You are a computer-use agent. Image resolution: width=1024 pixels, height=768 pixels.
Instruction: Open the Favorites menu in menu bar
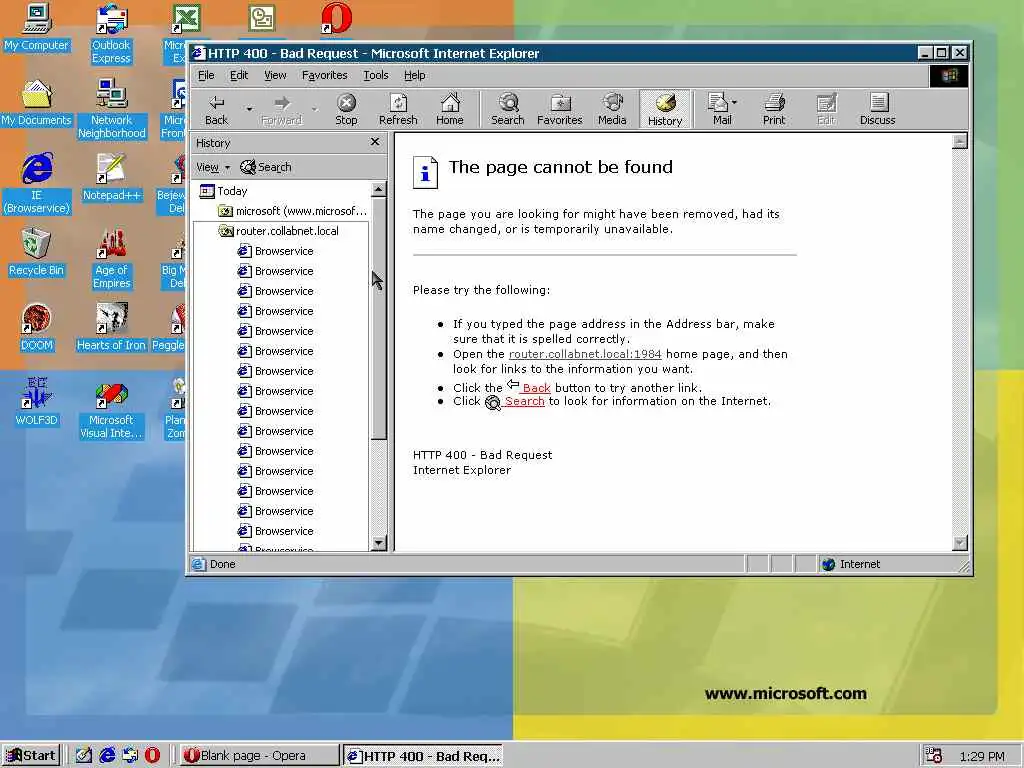325,75
